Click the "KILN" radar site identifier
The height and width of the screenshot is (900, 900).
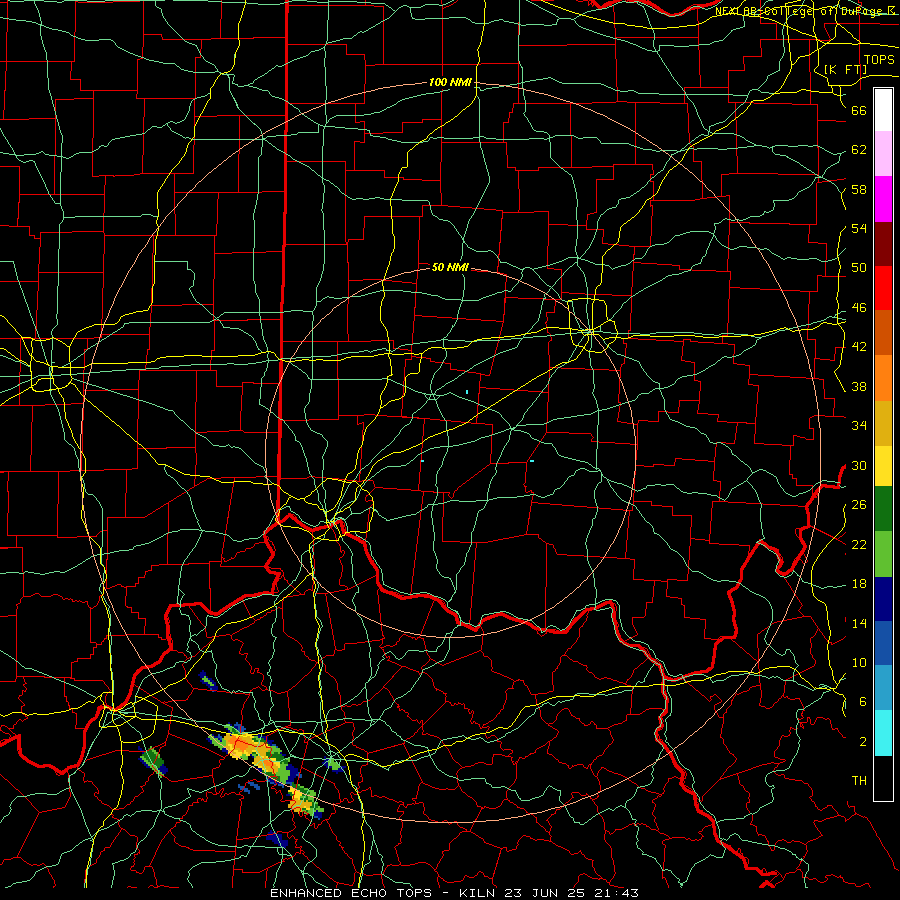(479, 893)
